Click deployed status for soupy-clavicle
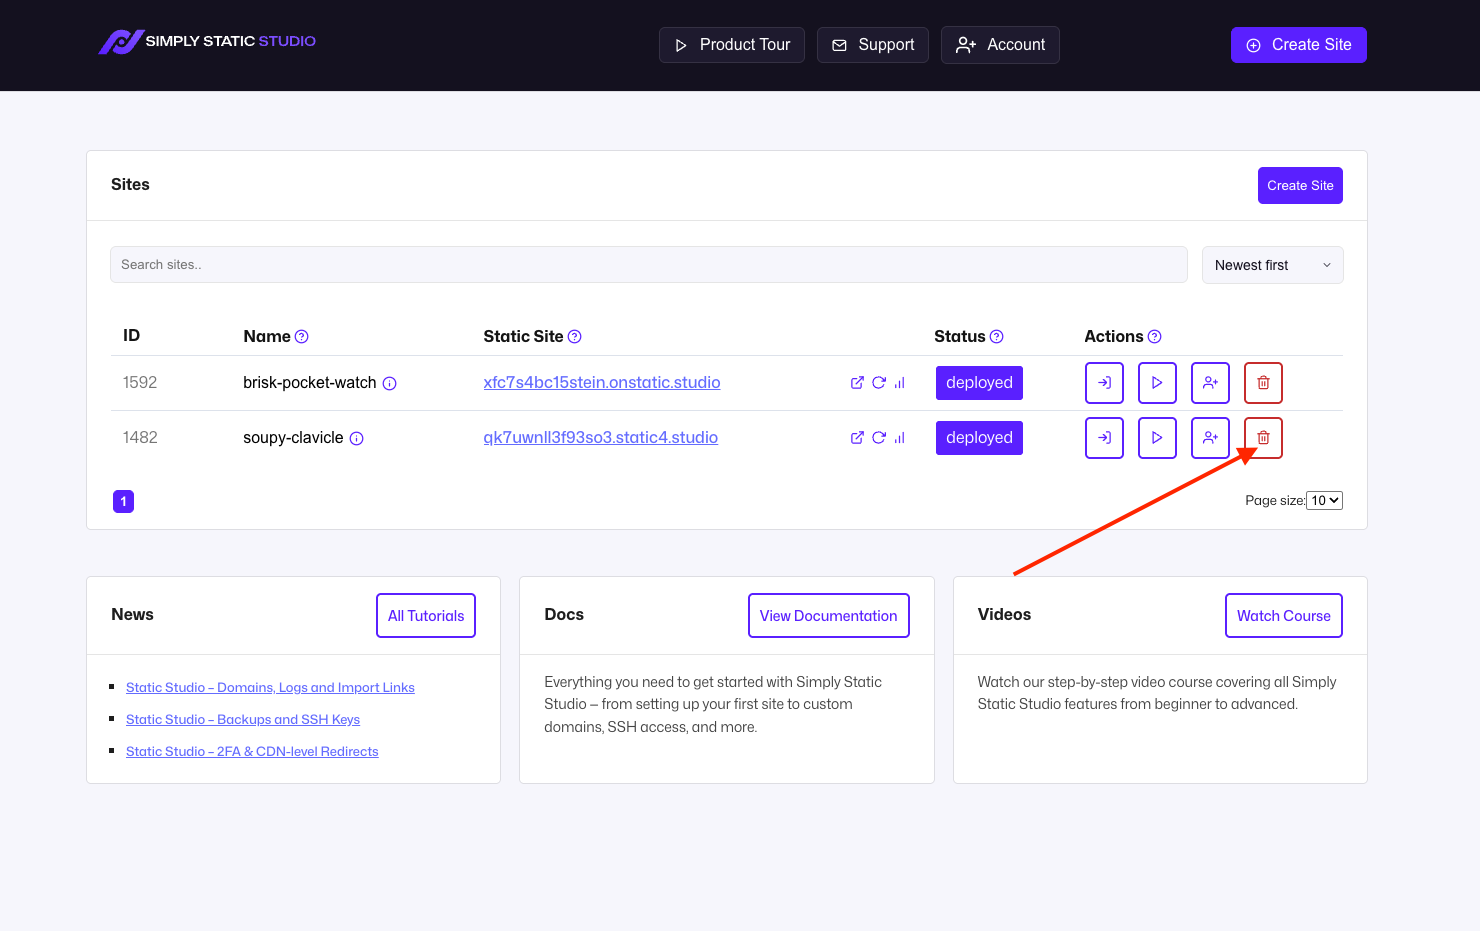 [979, 438]
